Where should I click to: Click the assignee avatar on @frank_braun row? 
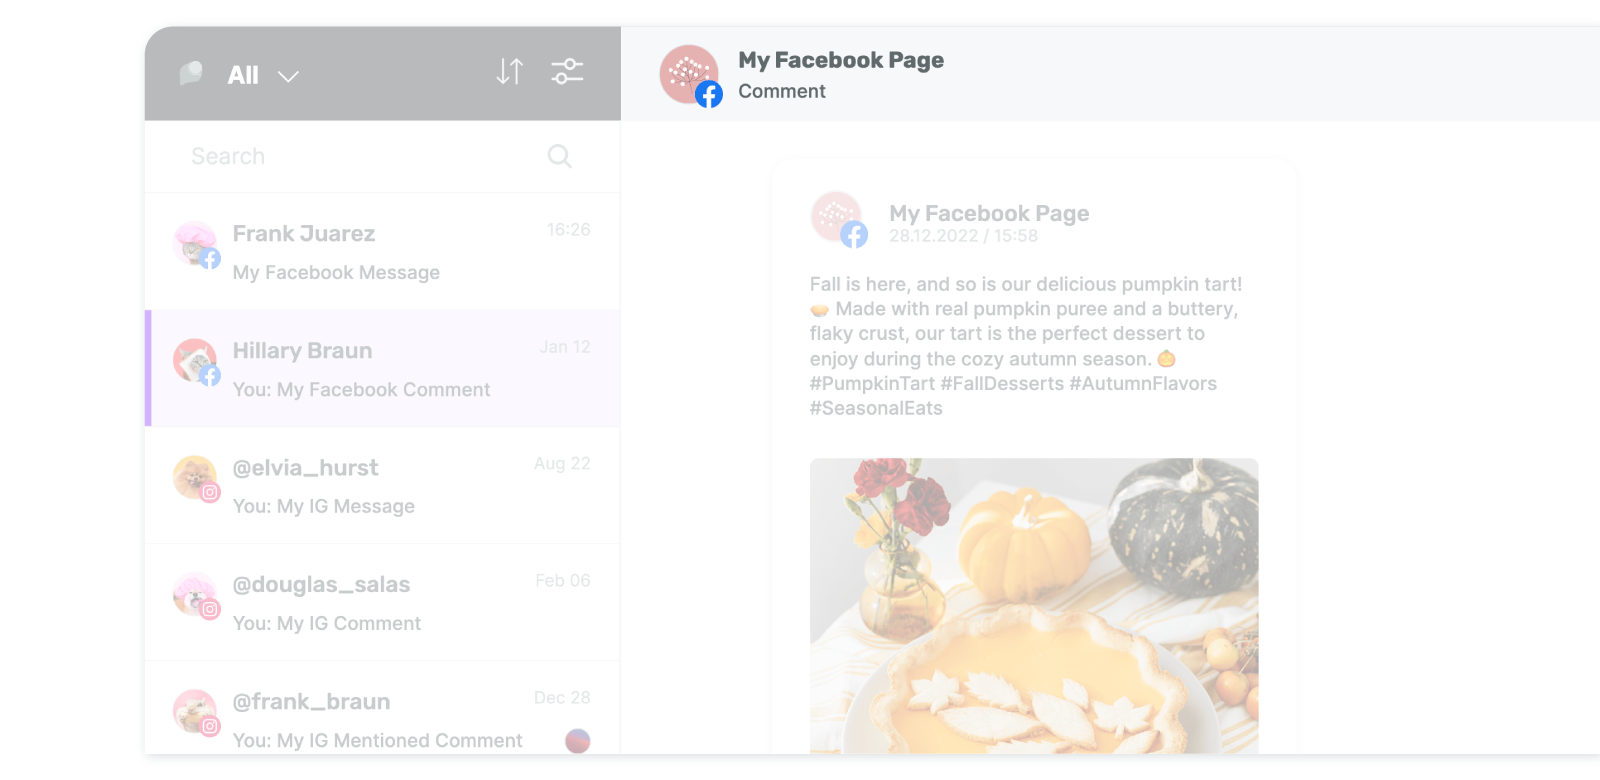[x=577, y=741]
